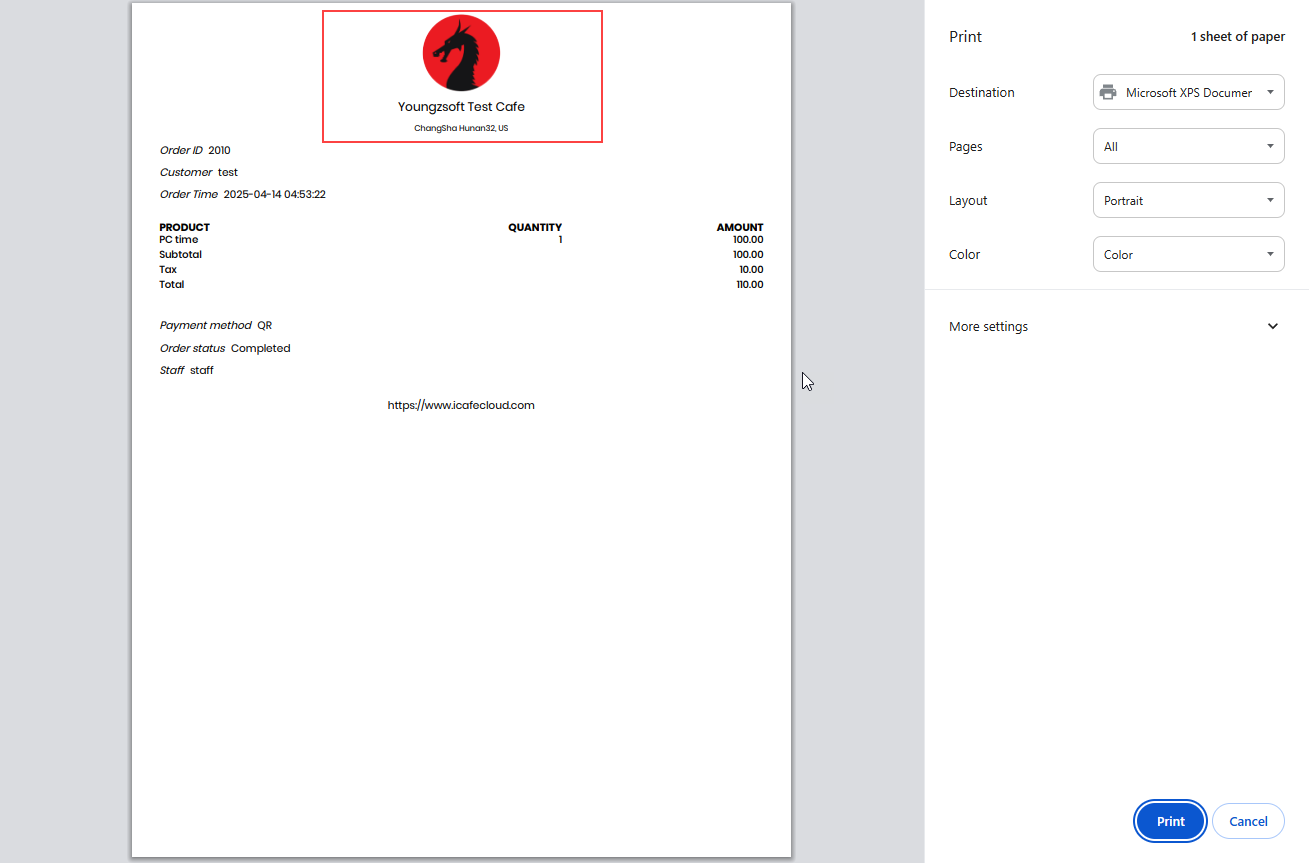The width and height of the screenshot is (1309, 863).
Task: Open the Pages dropdown set to All
Action: (1188, 146)
